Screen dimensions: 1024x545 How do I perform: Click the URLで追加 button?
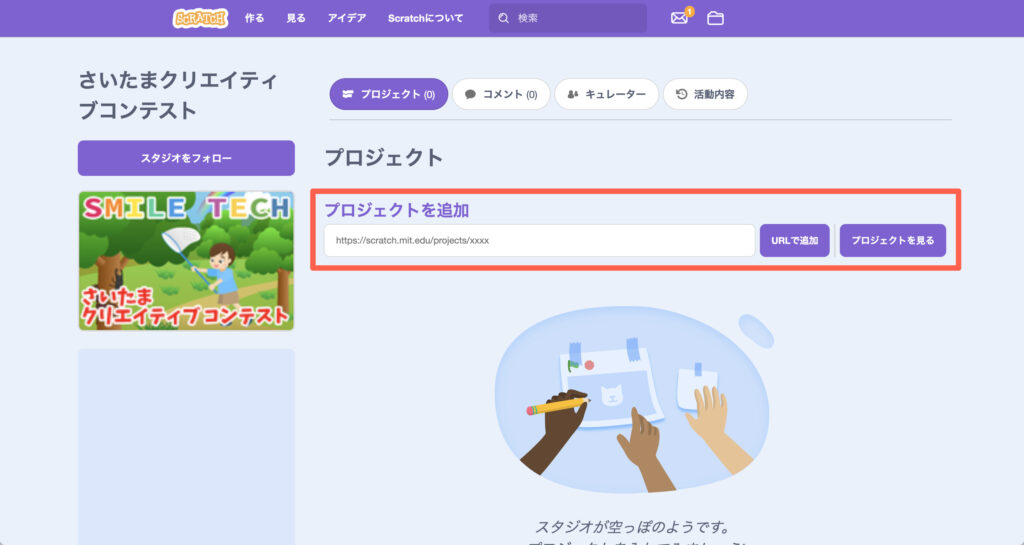(795, 240)
